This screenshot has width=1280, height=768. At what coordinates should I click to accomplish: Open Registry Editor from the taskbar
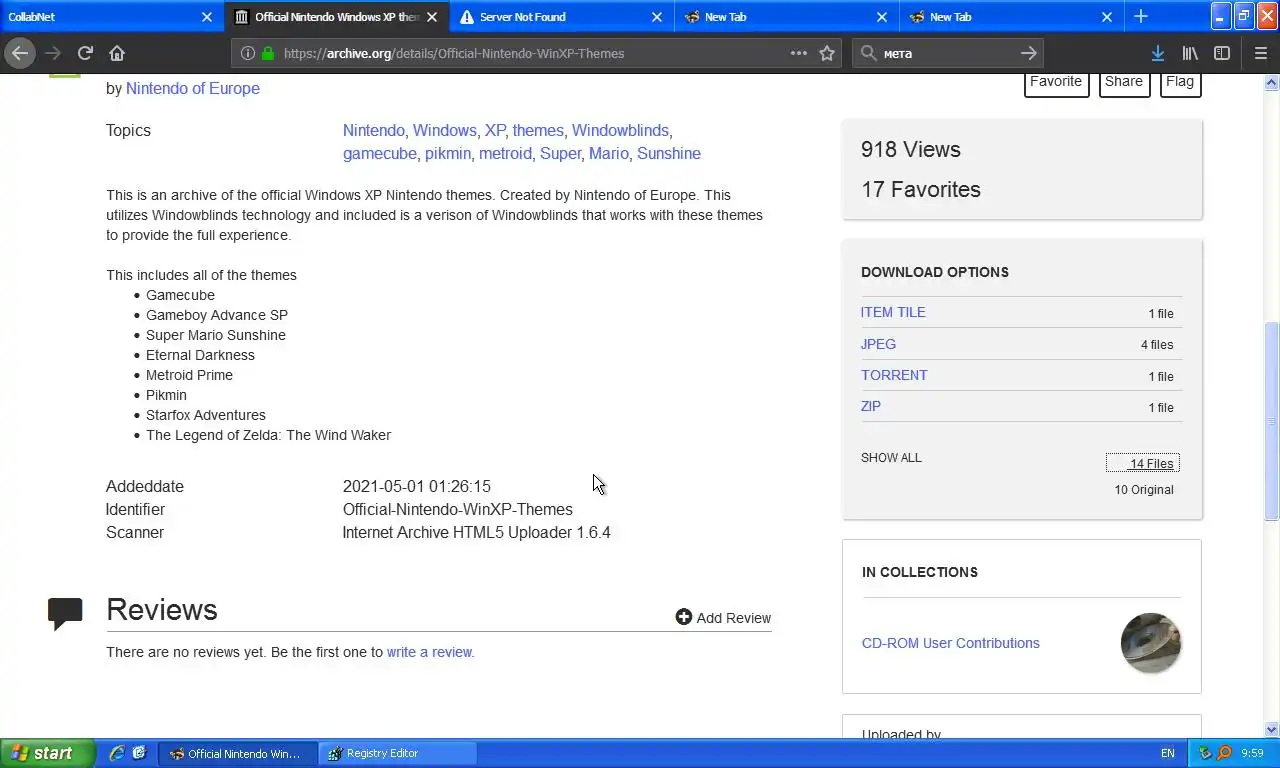[398, 753]
